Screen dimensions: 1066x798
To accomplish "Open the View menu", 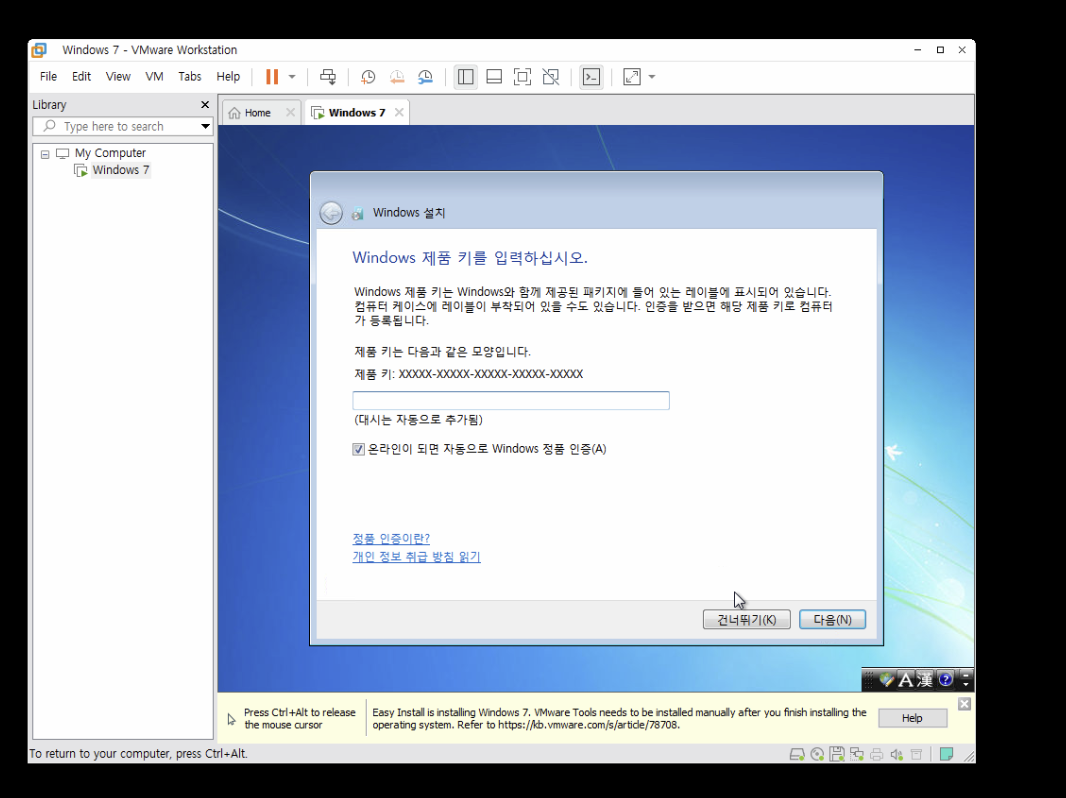I will [x=118, y=76].
